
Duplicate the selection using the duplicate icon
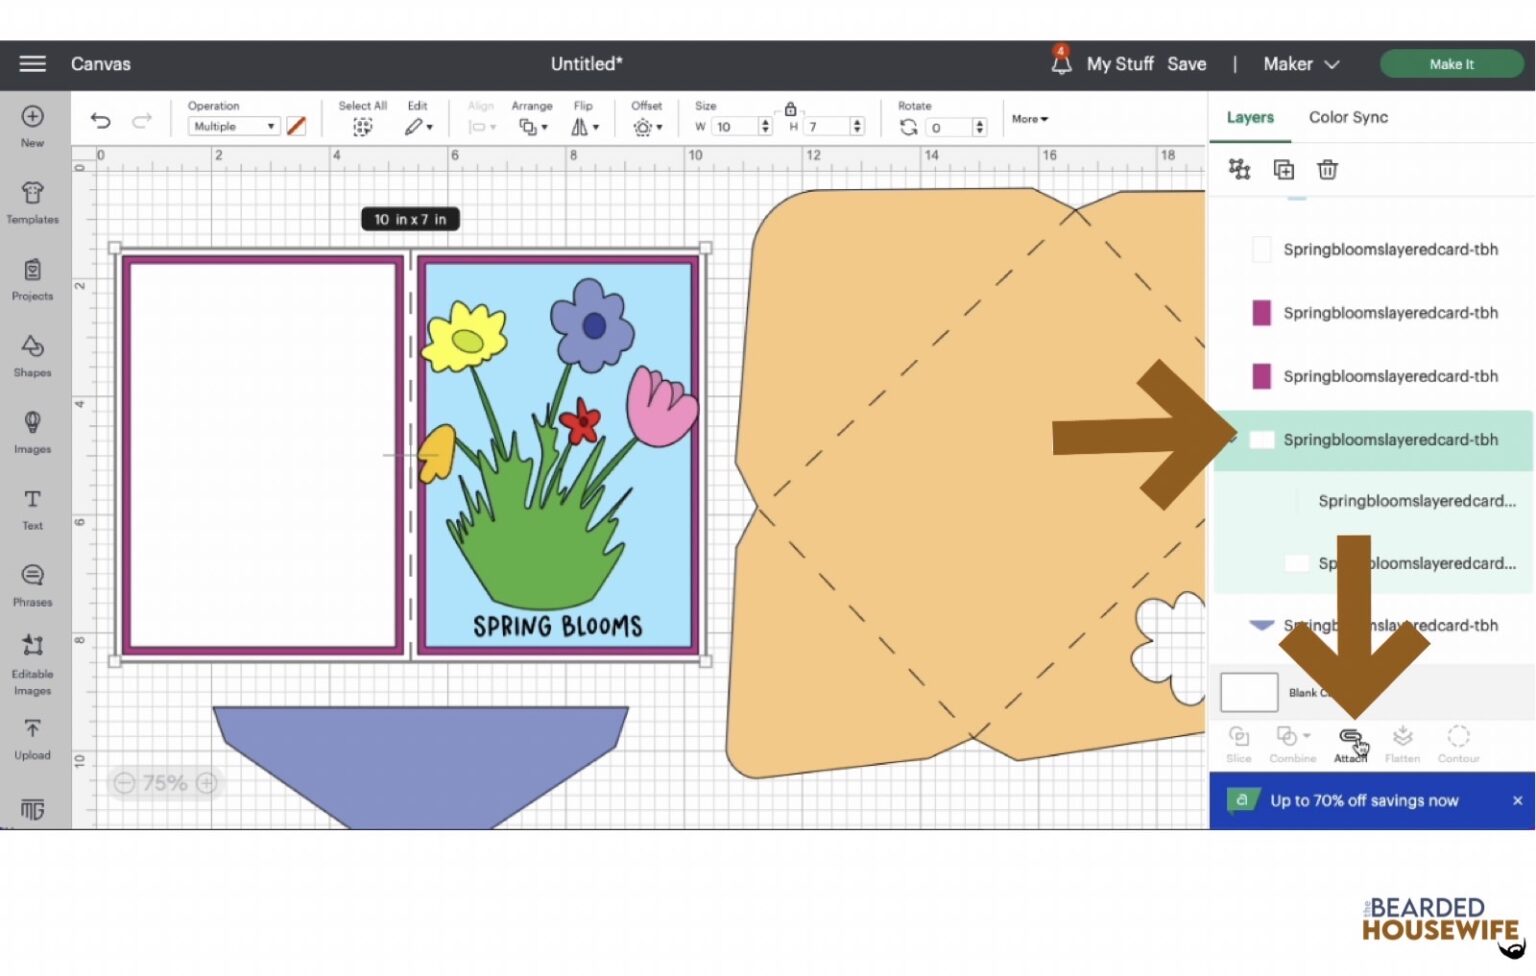(x=1283, y=170)
